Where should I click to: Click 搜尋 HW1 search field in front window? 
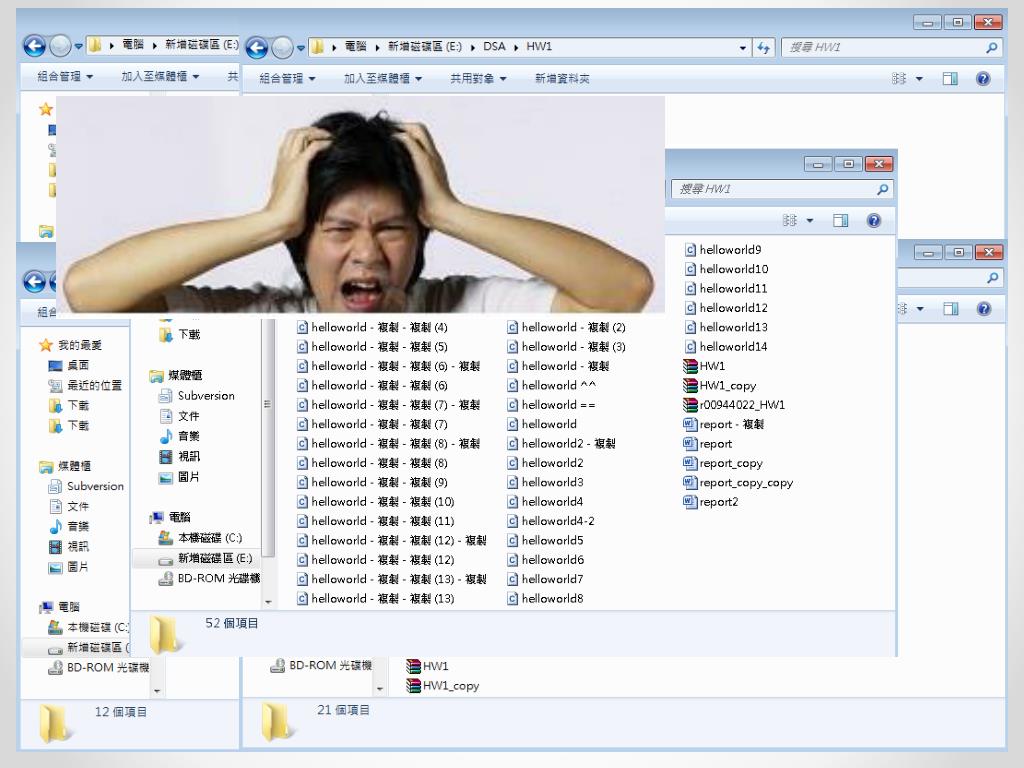point(782,189)
